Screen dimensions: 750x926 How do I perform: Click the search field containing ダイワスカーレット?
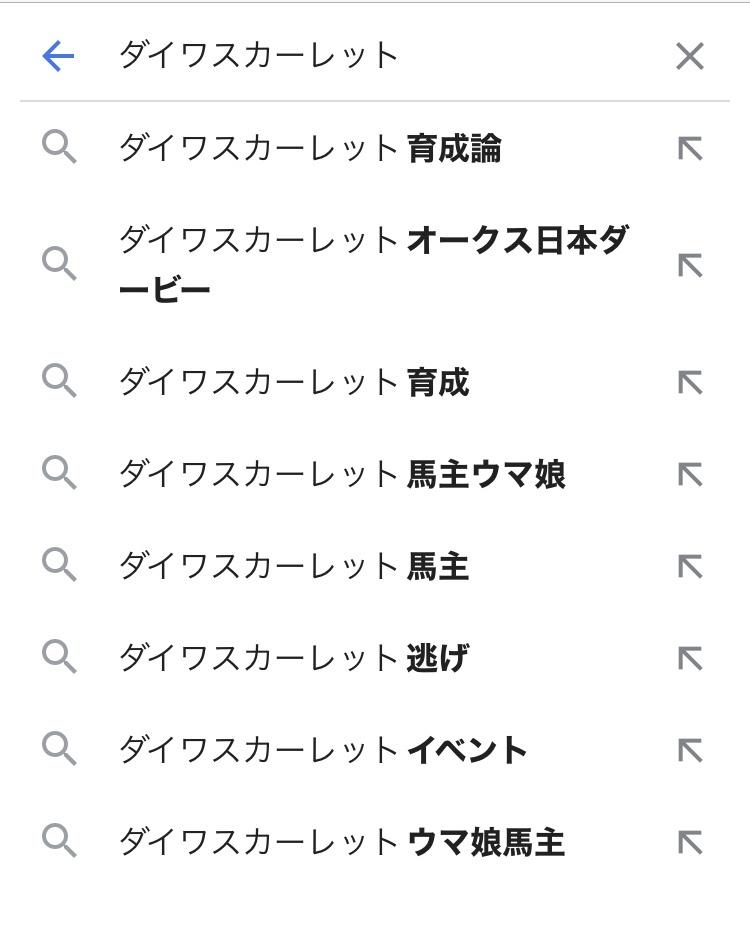[x=380, y=56]
